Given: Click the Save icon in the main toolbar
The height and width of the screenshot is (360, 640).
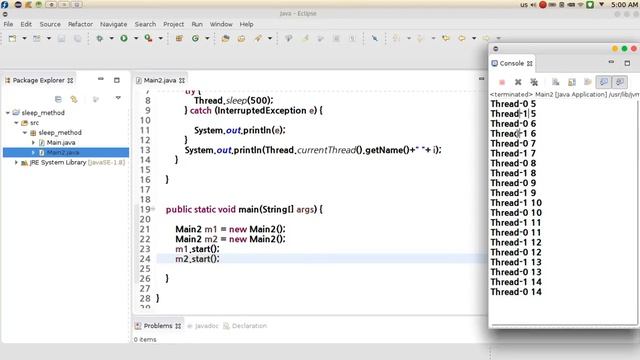Looking at the screenshot, I should pos(61,38).
